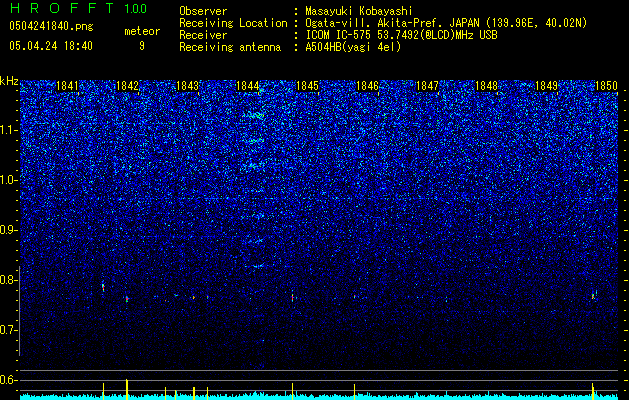This screenshot has width=629, height=400.
Task: Click the HROFFT 1.0.0 program title
Action: click(78, 8)
